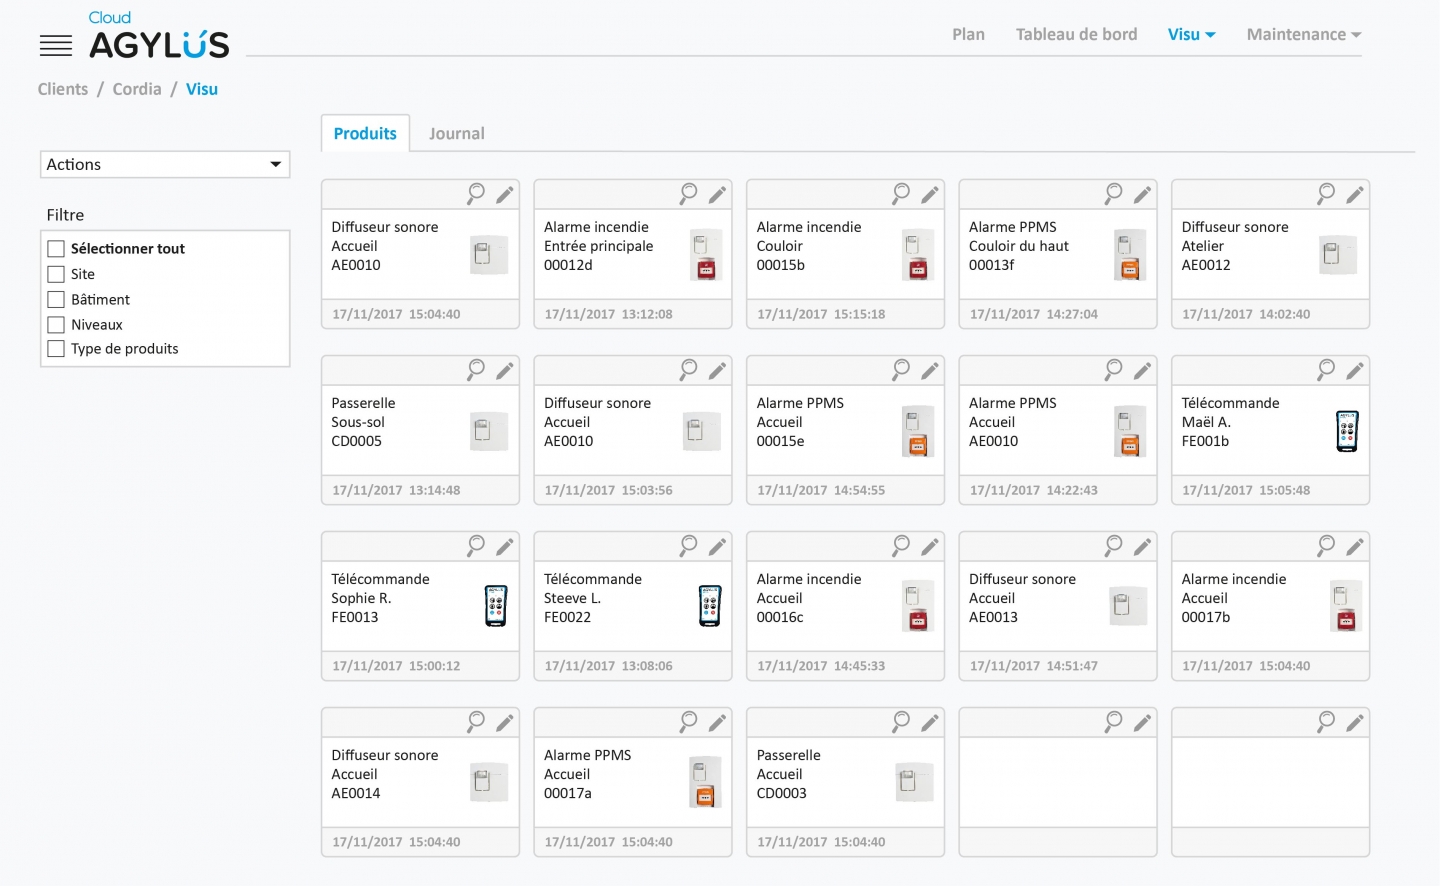Viewport: 1440px width, 886px height.
Task: Click the Télécommande Steeve L. remote thumbnail
Action: coord(710,606)
